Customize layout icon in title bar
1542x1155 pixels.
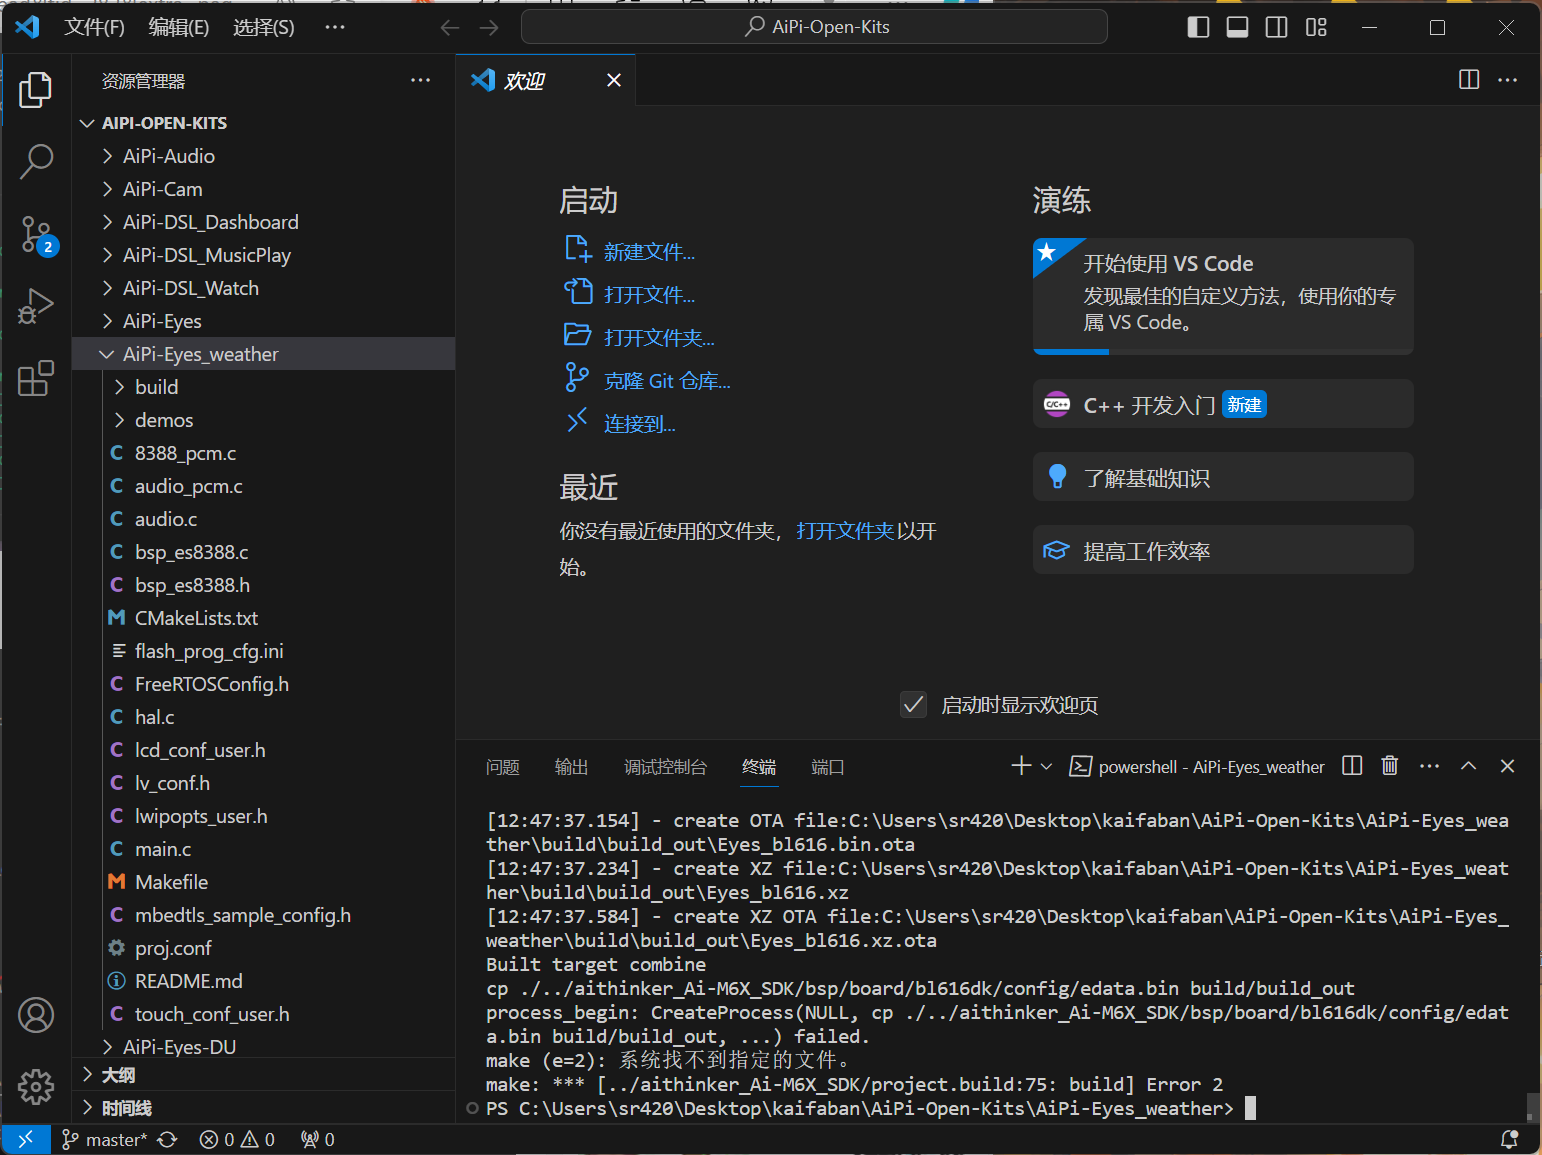coord(1316,27)
